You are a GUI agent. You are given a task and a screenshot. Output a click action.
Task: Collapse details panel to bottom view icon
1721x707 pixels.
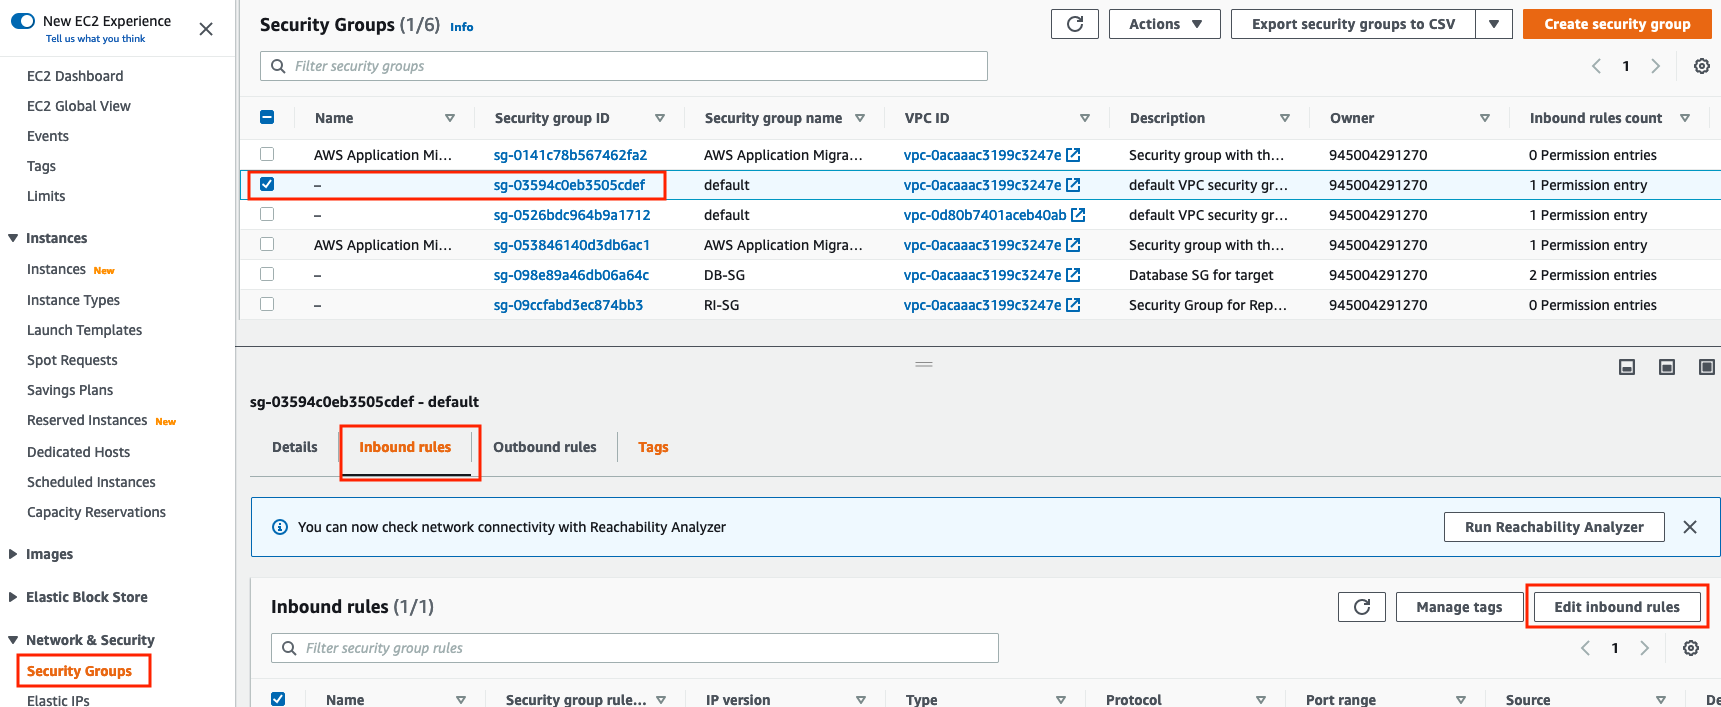(1627, 367)
